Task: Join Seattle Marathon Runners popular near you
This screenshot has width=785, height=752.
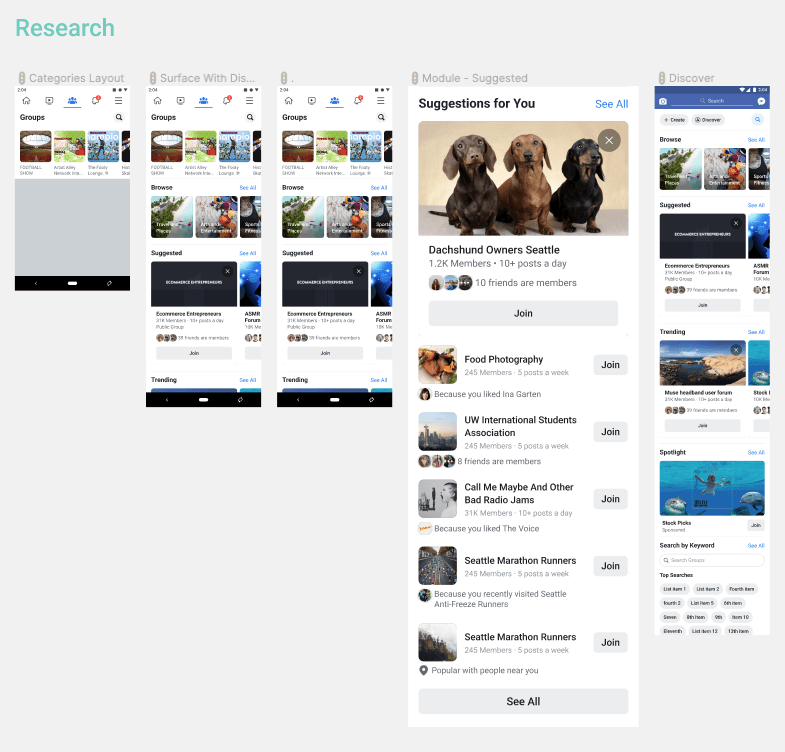Action: pyautogui.click(x=610, y=643)
